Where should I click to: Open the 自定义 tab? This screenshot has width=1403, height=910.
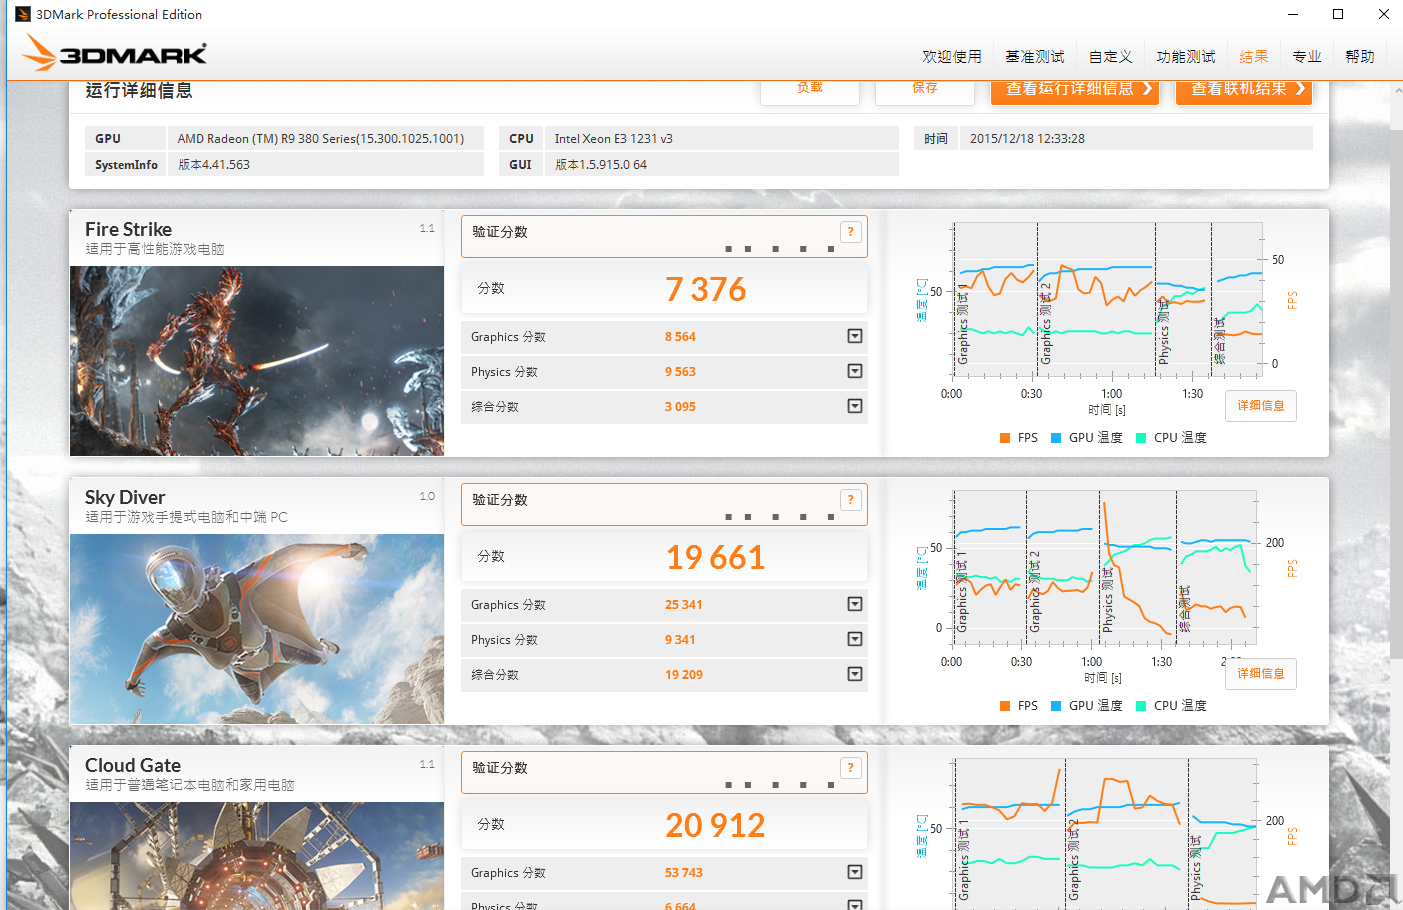point(1111,57)
